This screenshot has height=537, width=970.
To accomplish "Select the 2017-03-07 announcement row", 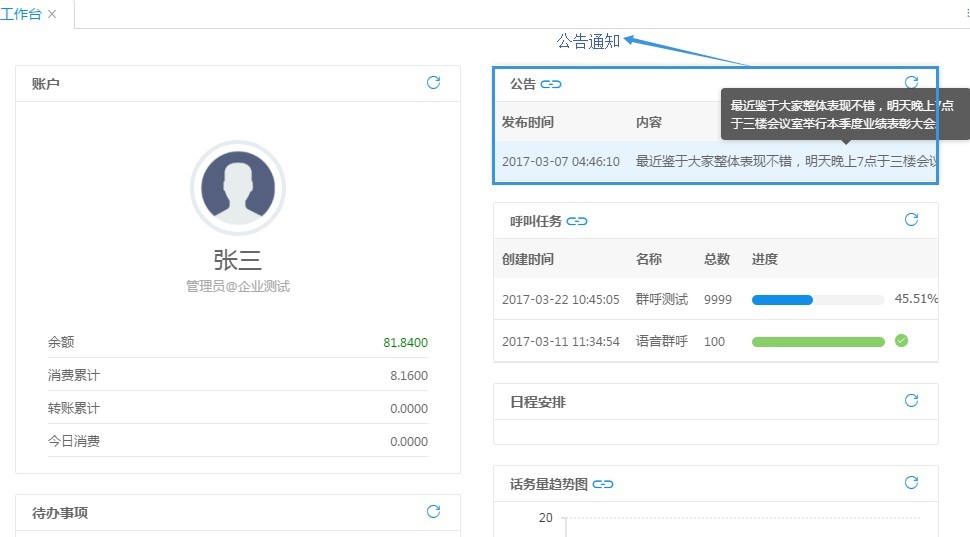I will [x=715, y=162].
